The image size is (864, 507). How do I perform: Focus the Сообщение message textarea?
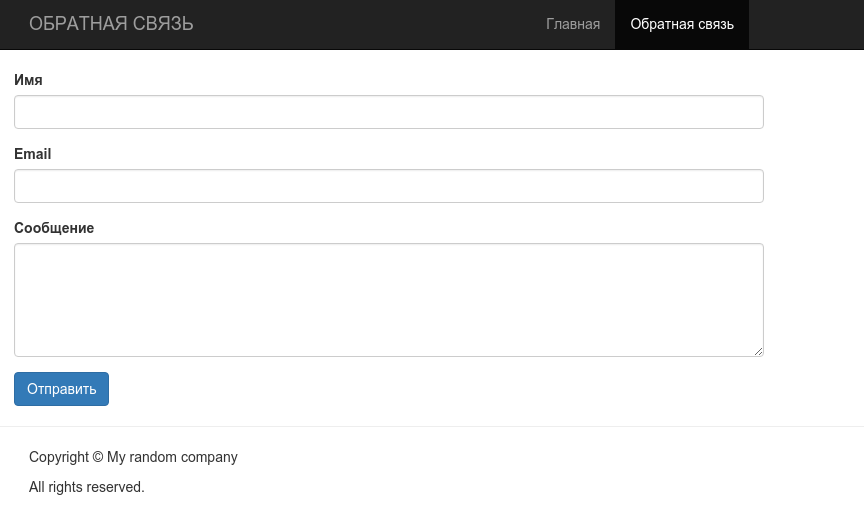point(388,300)
